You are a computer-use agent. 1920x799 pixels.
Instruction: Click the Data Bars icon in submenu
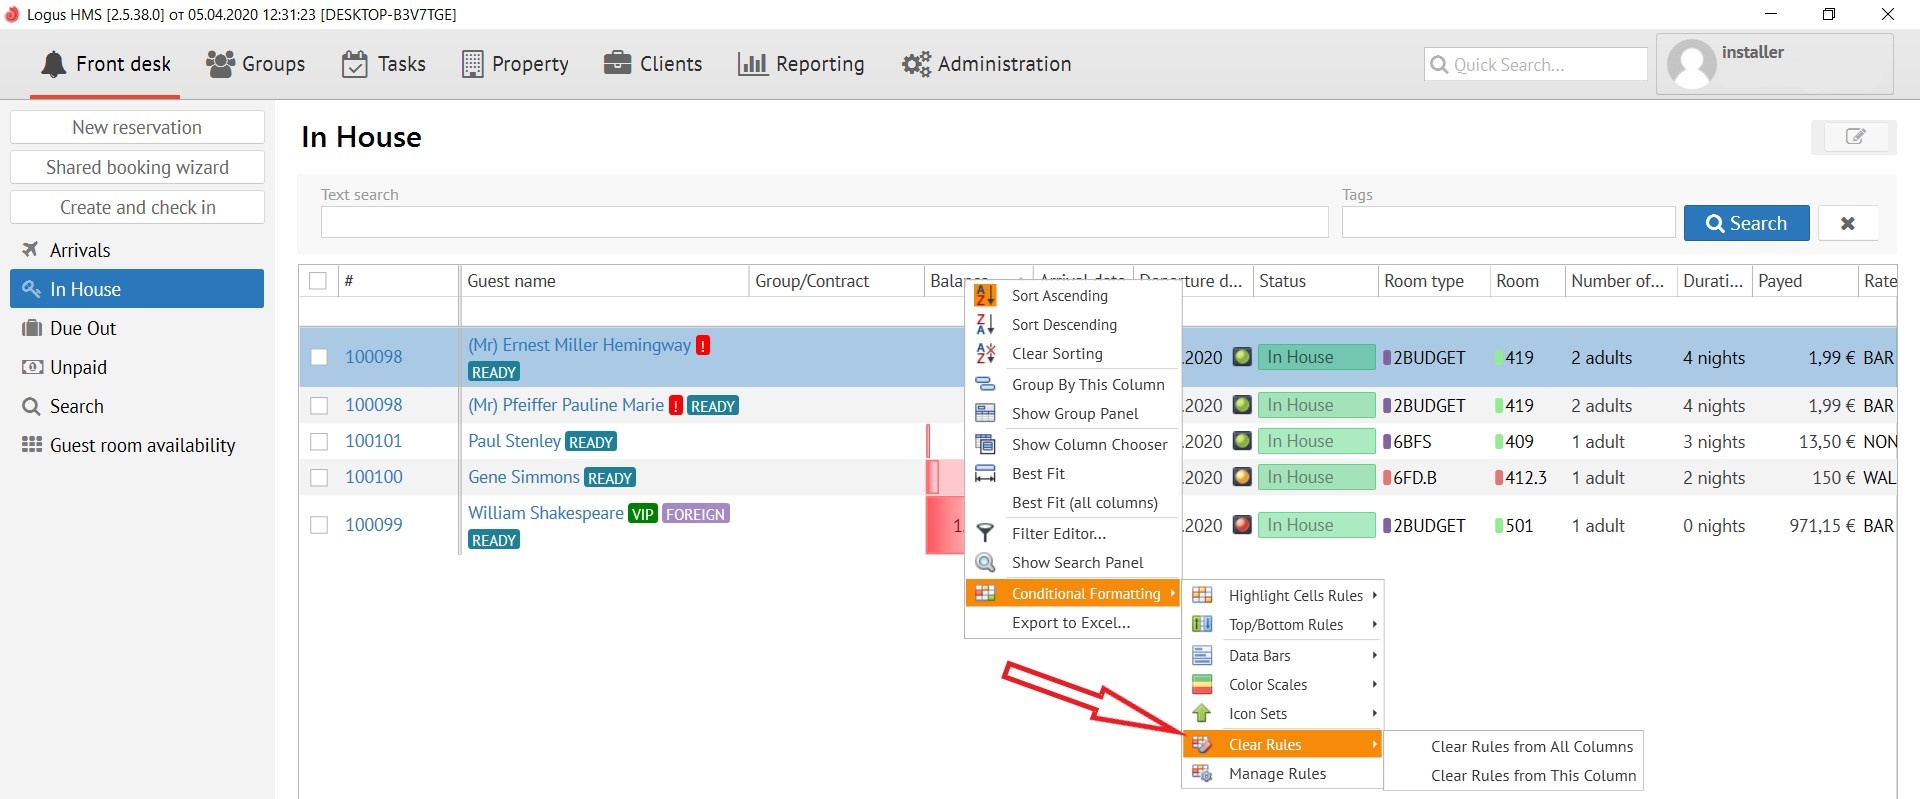point(1202,656)
